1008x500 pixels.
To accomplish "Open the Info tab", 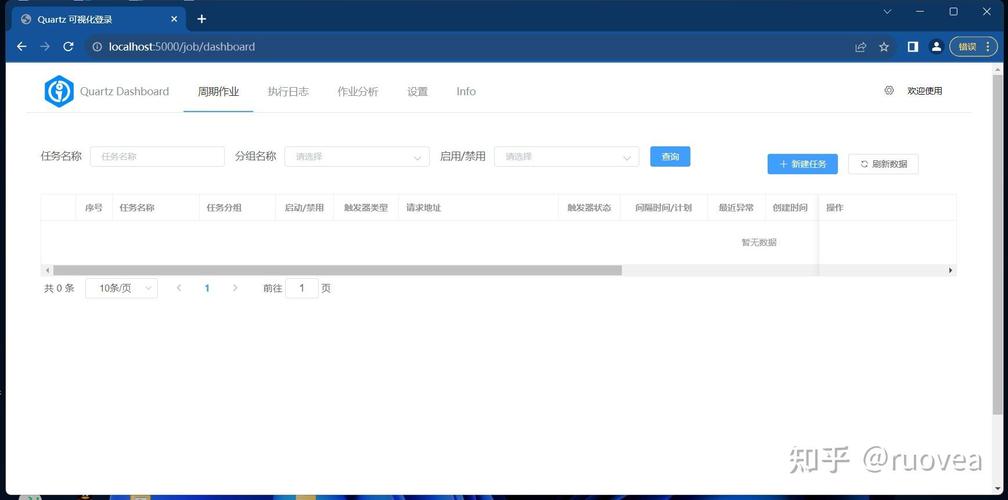I will click(x=466, y=91).
